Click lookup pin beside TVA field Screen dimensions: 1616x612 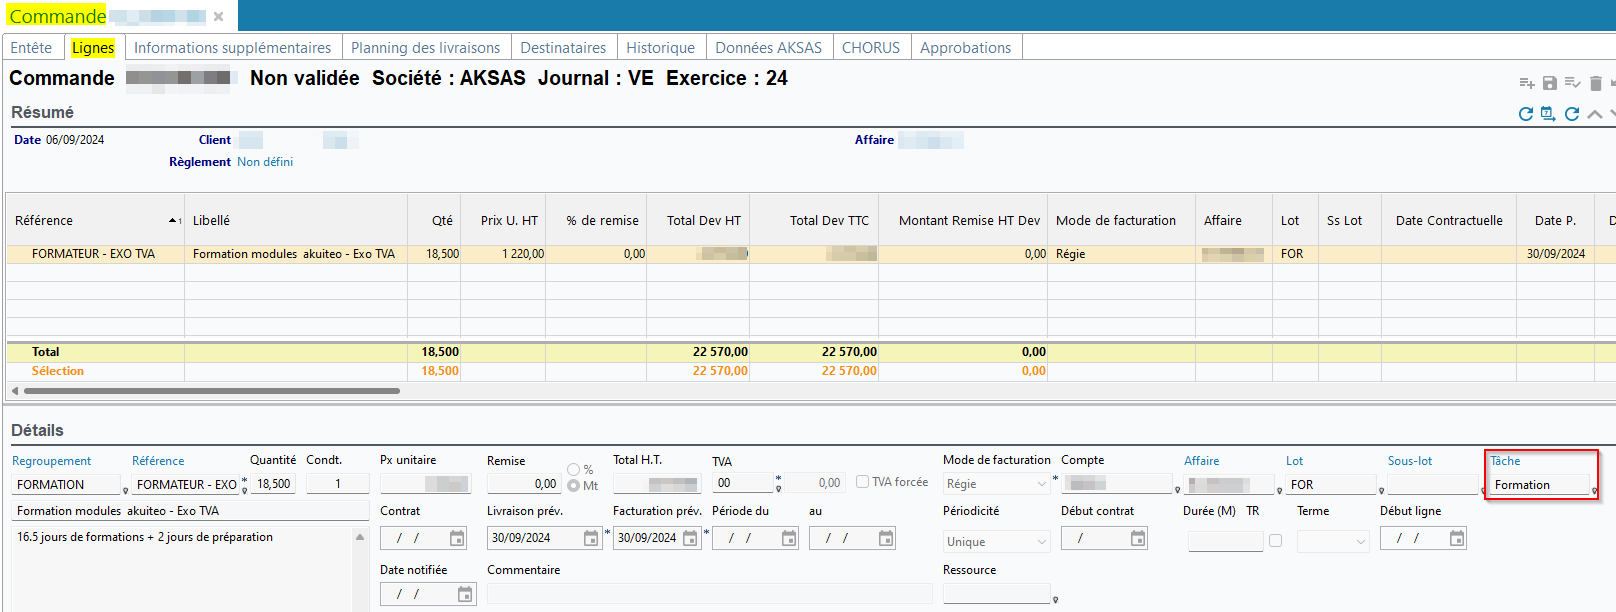[x=778, y=491]
